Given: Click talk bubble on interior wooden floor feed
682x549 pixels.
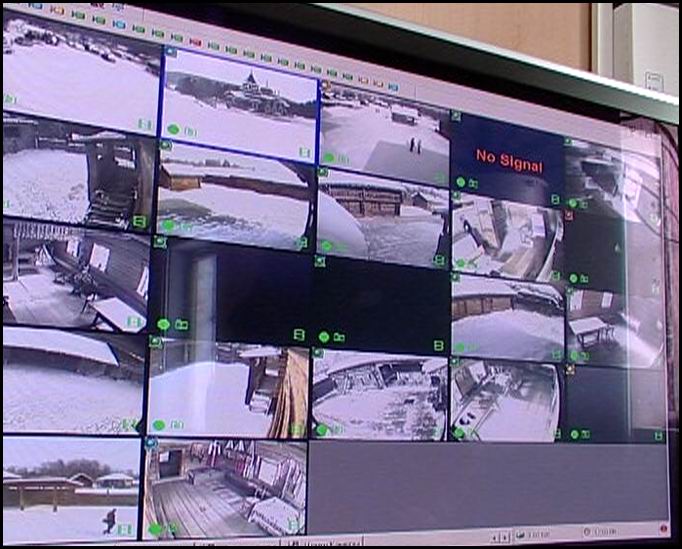Looking at the screenshot, I should (155, 529).
